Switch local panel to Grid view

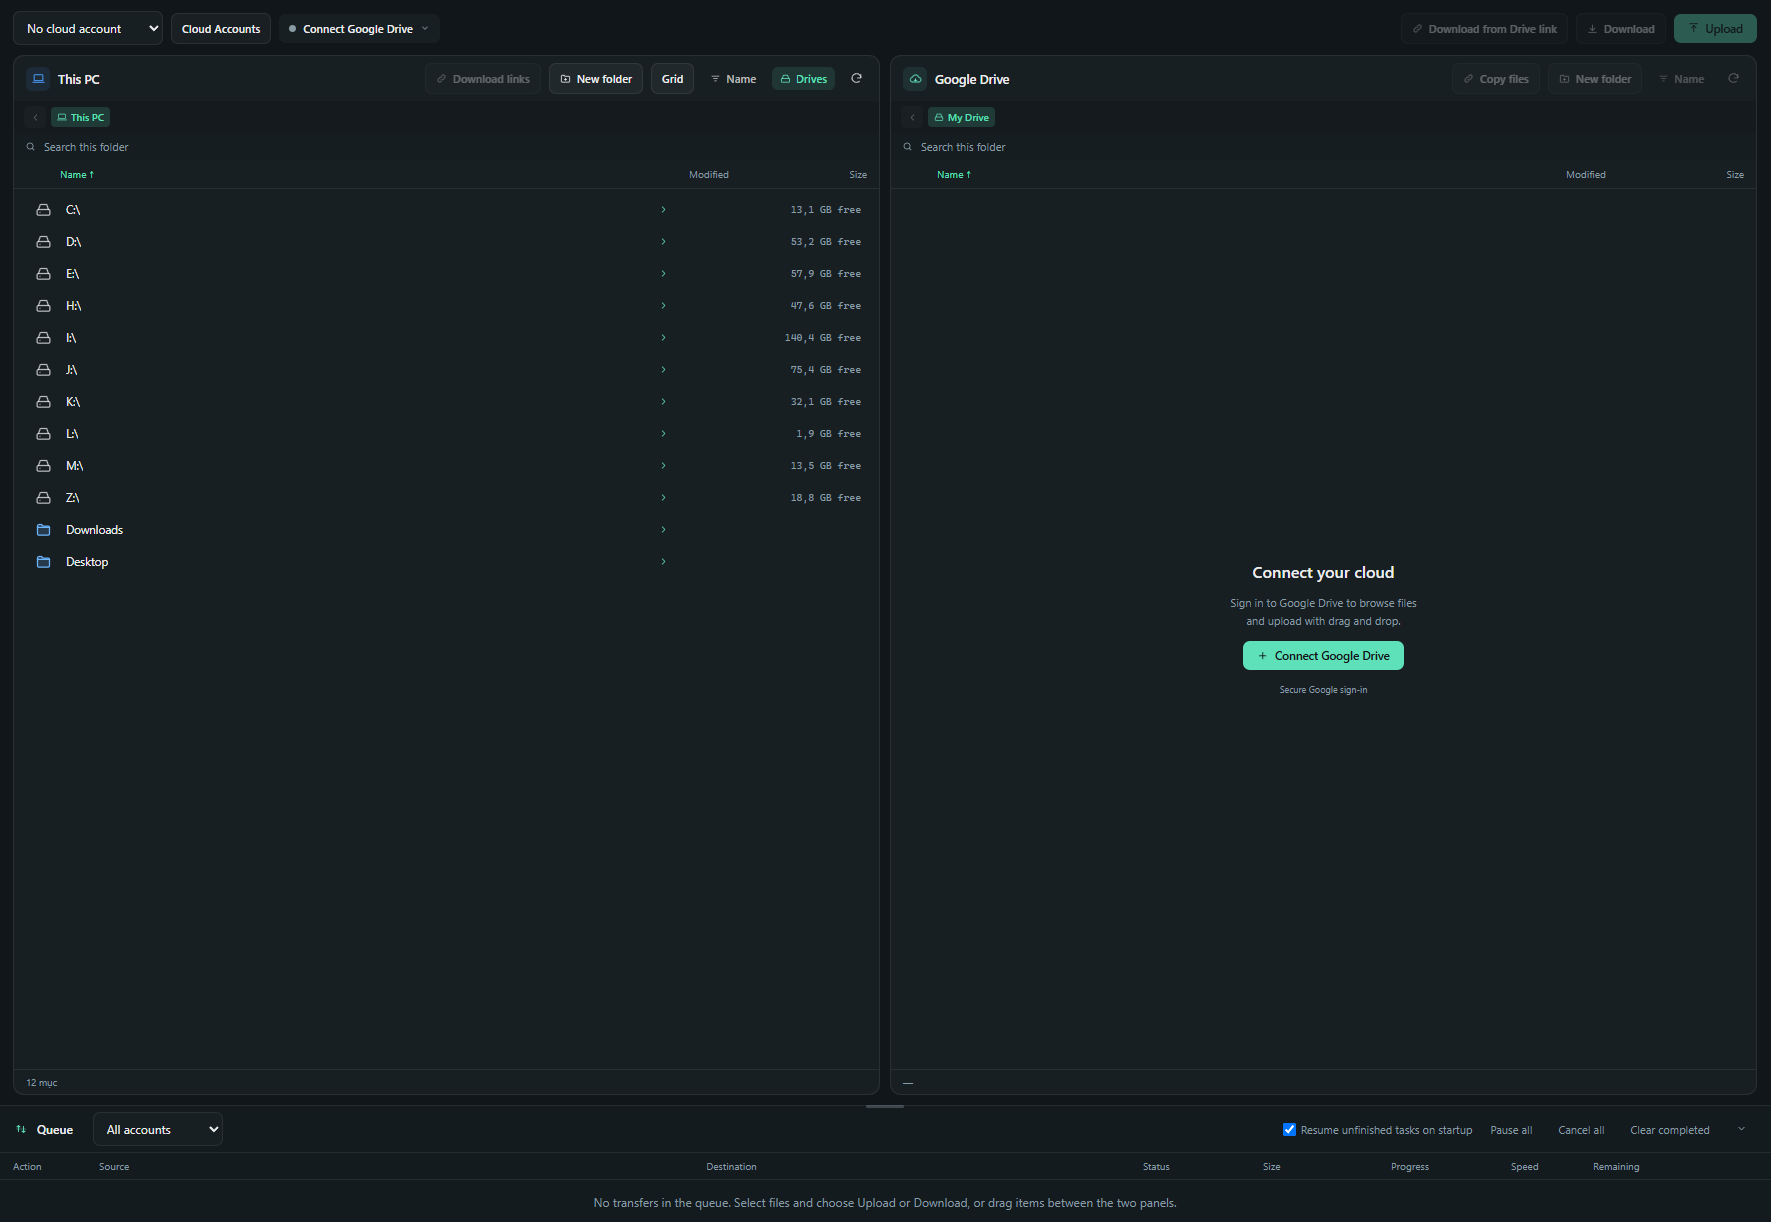[672, 79]
